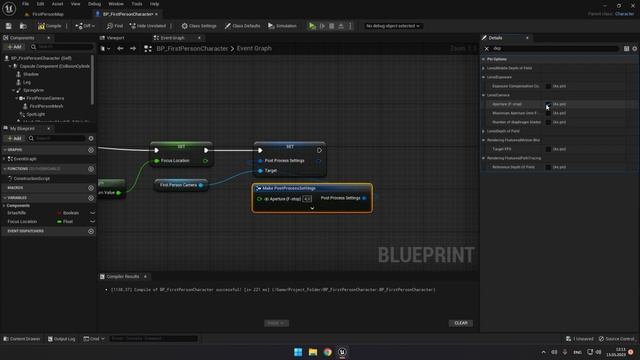Open the Output Log

click(x=62, y=339)
